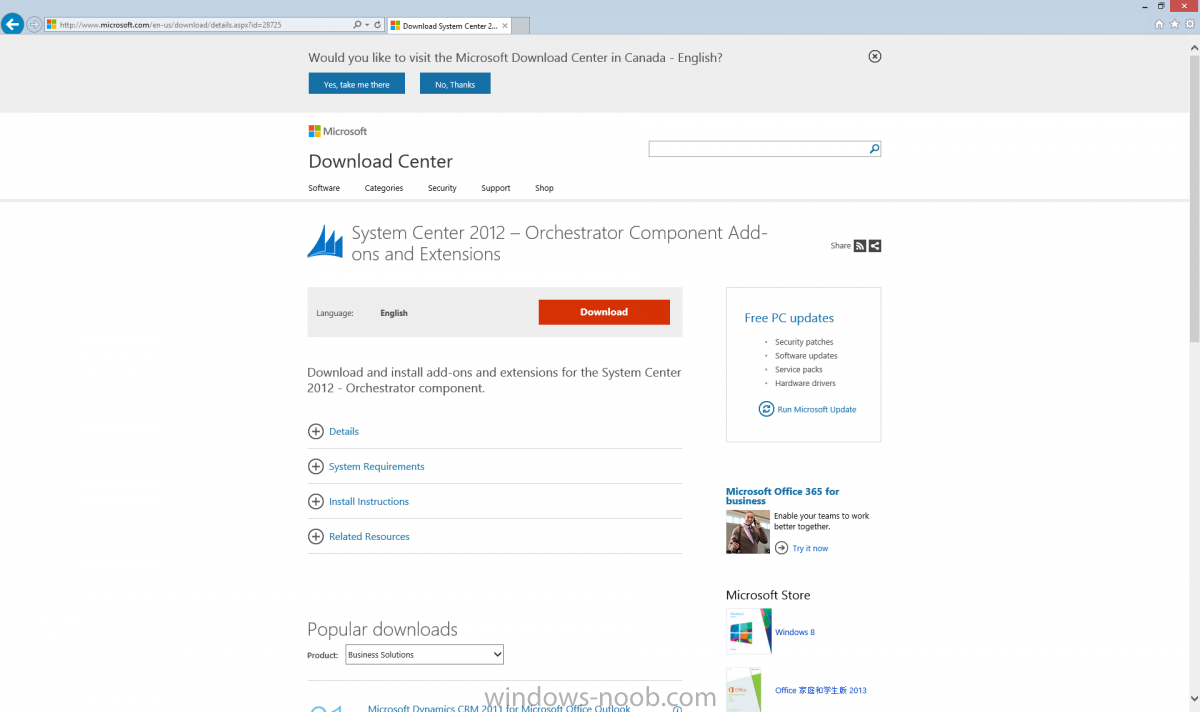Open the address bar dropdown arrow
The width and height of the screenshot is (1200, 712).
pos(367,25)
